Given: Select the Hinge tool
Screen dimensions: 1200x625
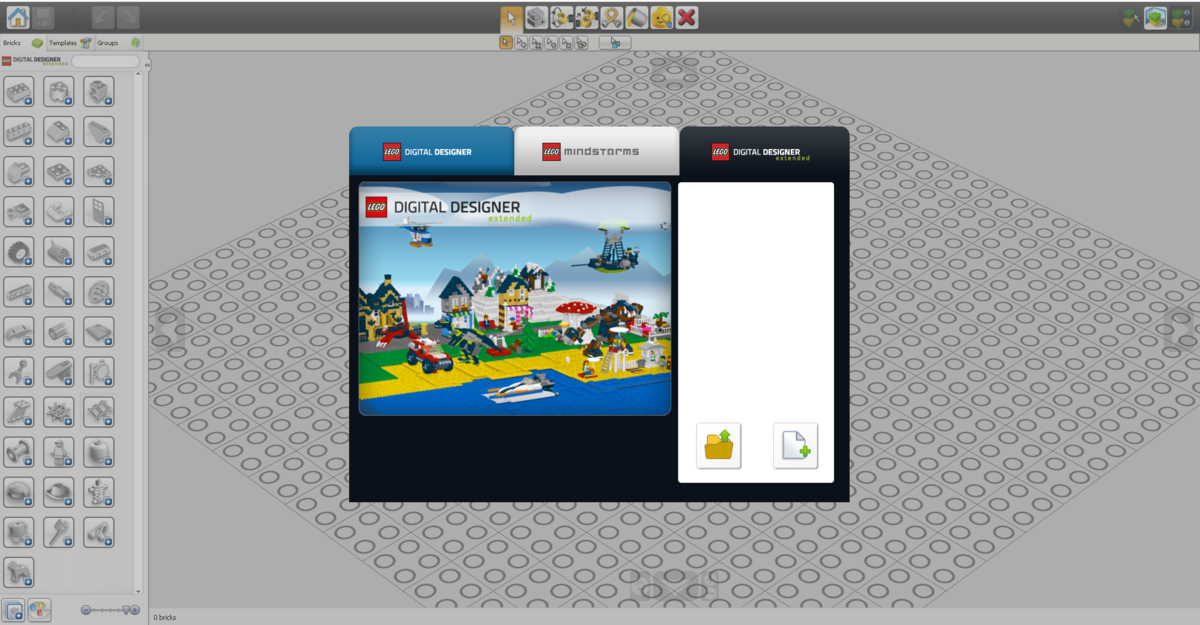Looking at the screenshot, I should [x=562, y=17].
